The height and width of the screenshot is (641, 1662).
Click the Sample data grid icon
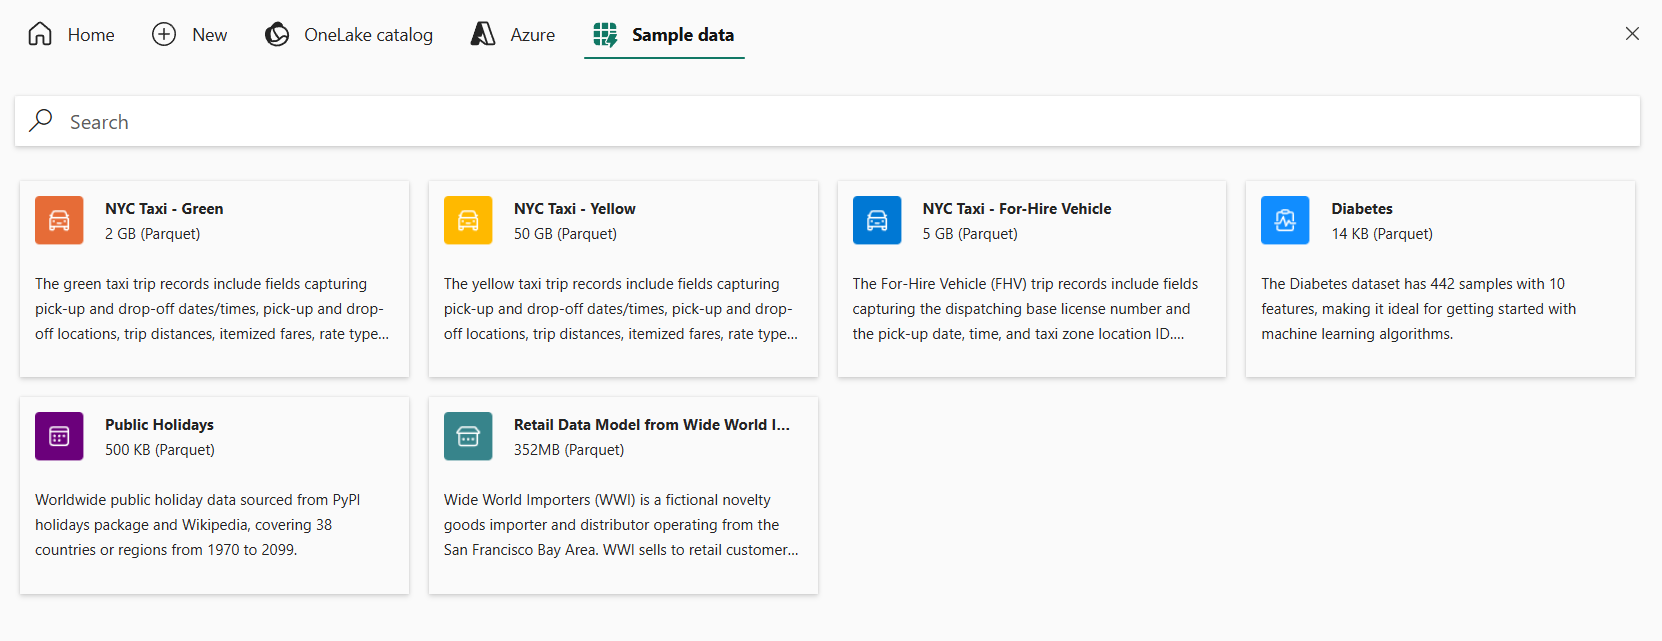pos(605,34)
